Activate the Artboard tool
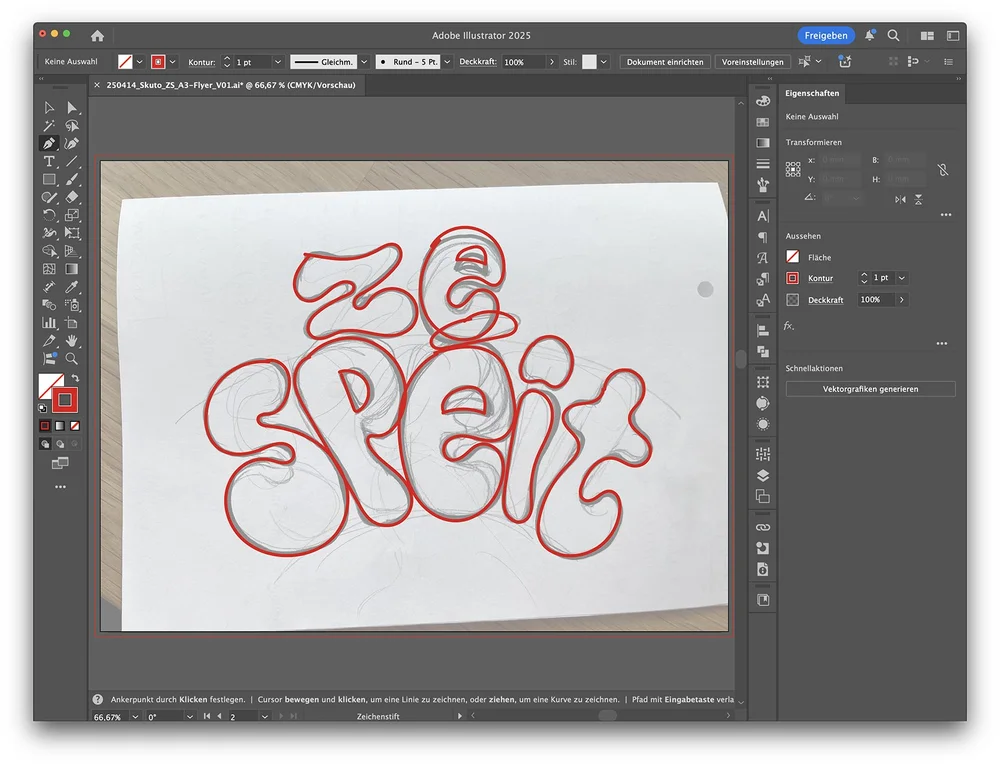Screen dimensions: 1000x765 [x=71, y=323]
